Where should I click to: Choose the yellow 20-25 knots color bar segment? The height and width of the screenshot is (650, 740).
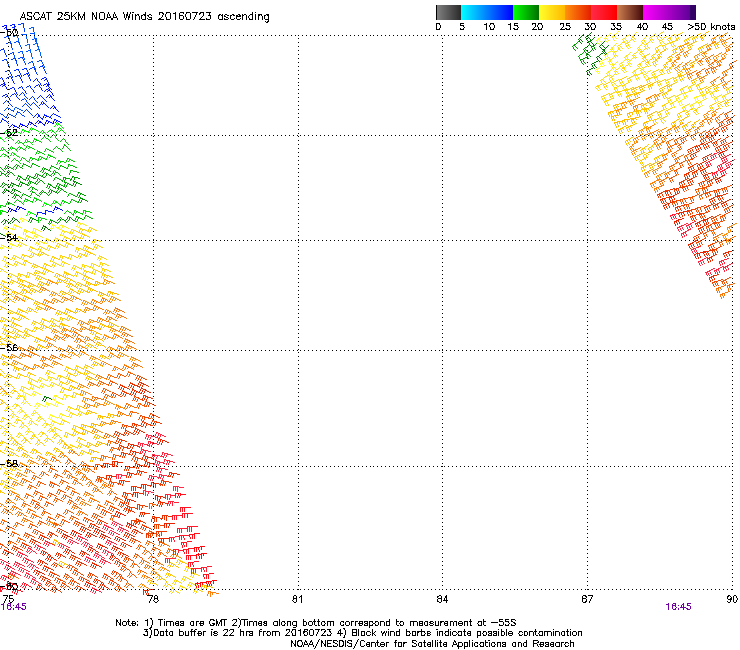[552, 12]
